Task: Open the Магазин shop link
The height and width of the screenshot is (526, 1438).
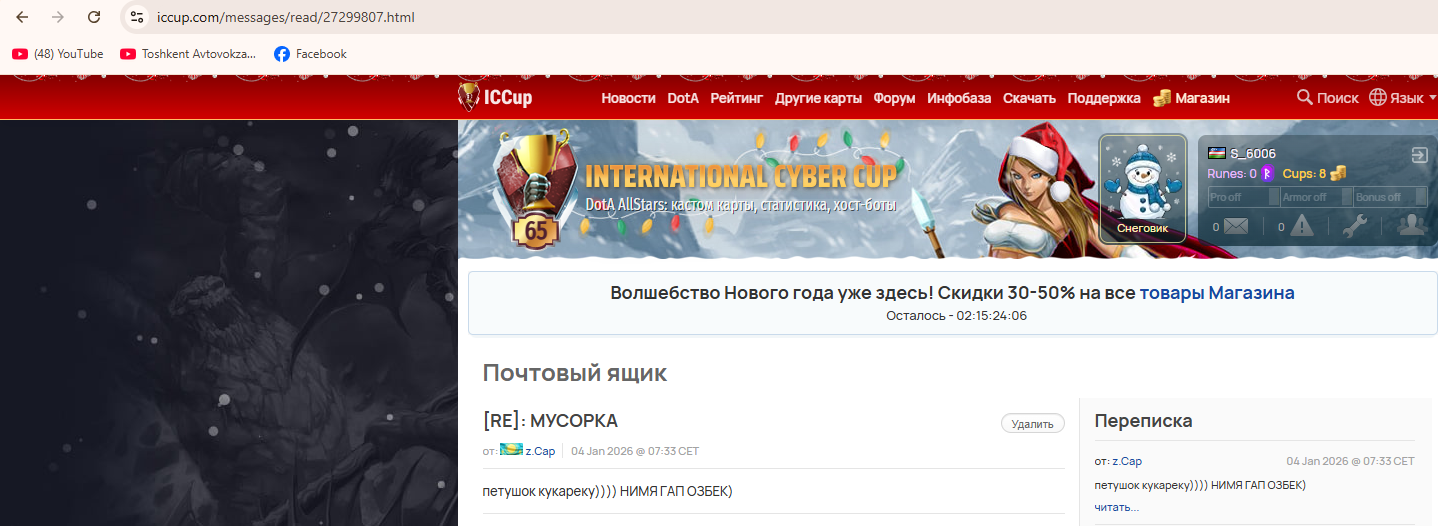Action: click(1202, 98)
